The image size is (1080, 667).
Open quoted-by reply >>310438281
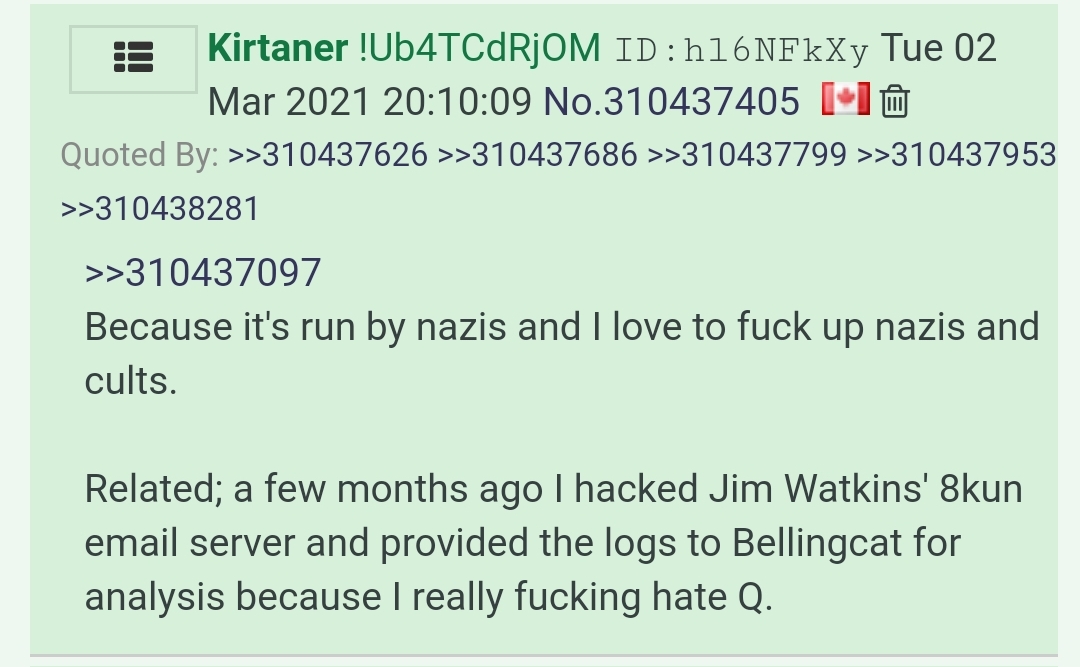[160, 209]
